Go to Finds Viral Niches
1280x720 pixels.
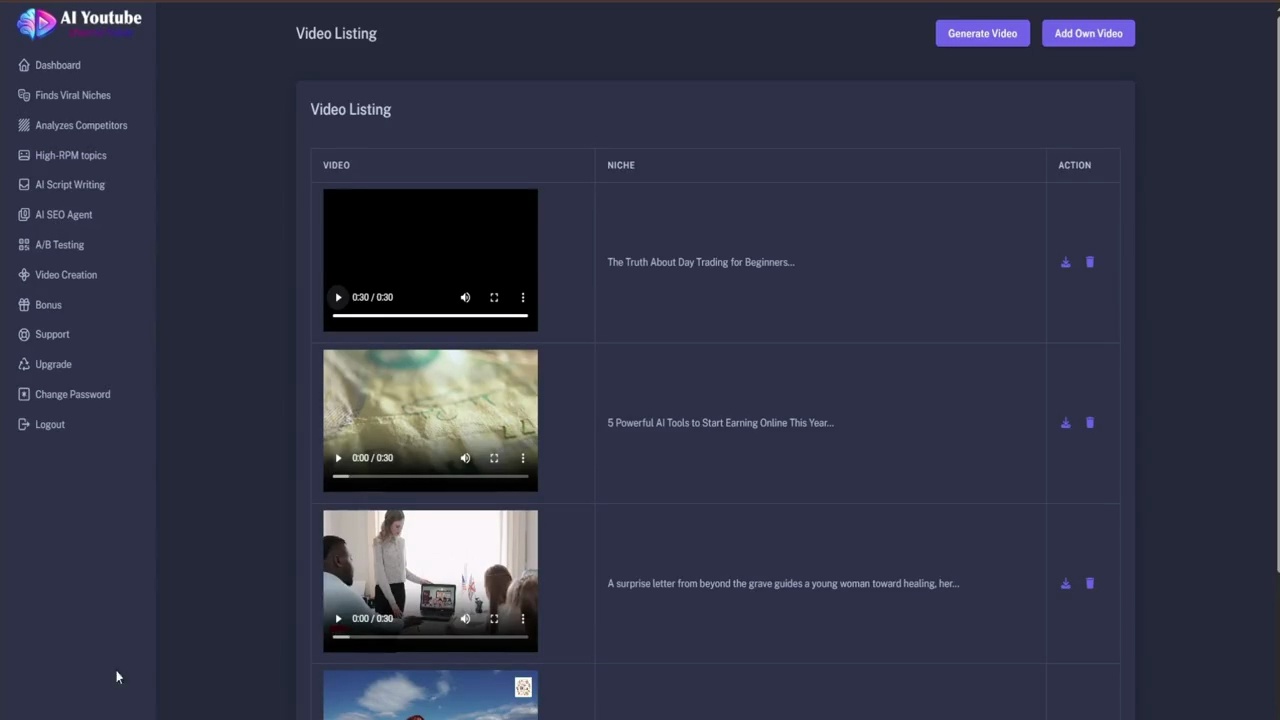73,95
